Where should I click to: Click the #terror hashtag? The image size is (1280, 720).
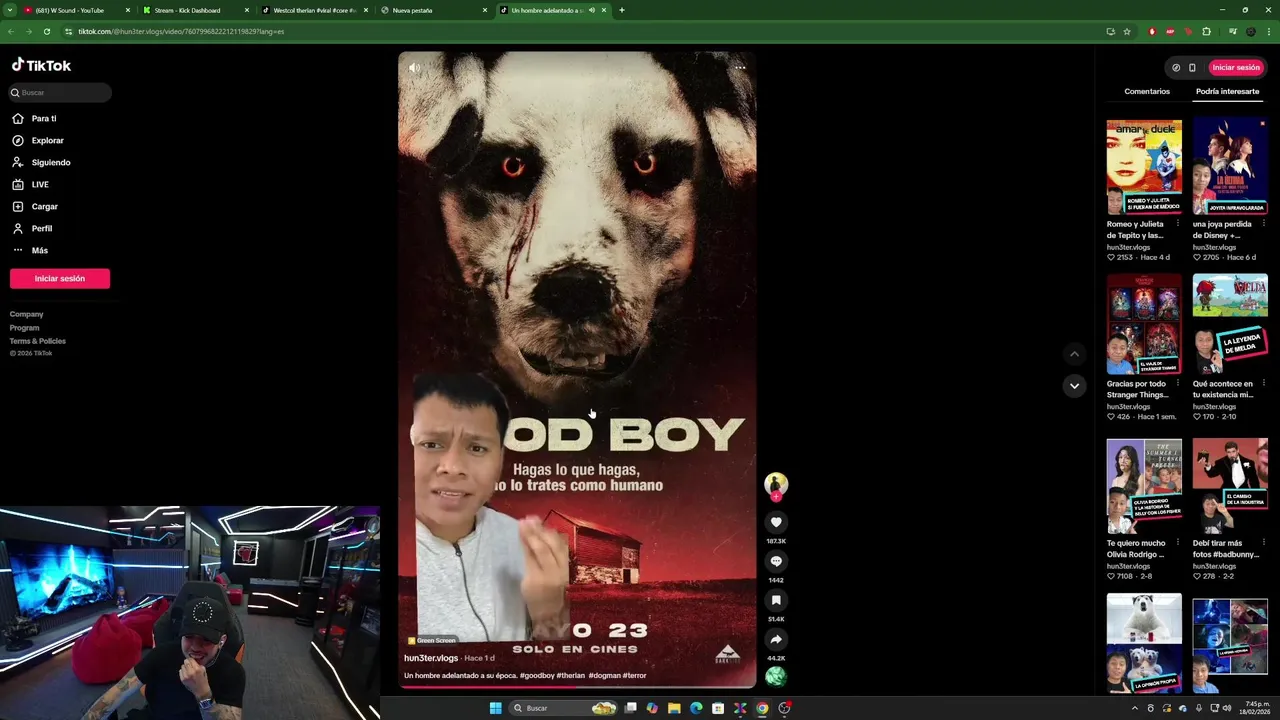coord(634,675)
